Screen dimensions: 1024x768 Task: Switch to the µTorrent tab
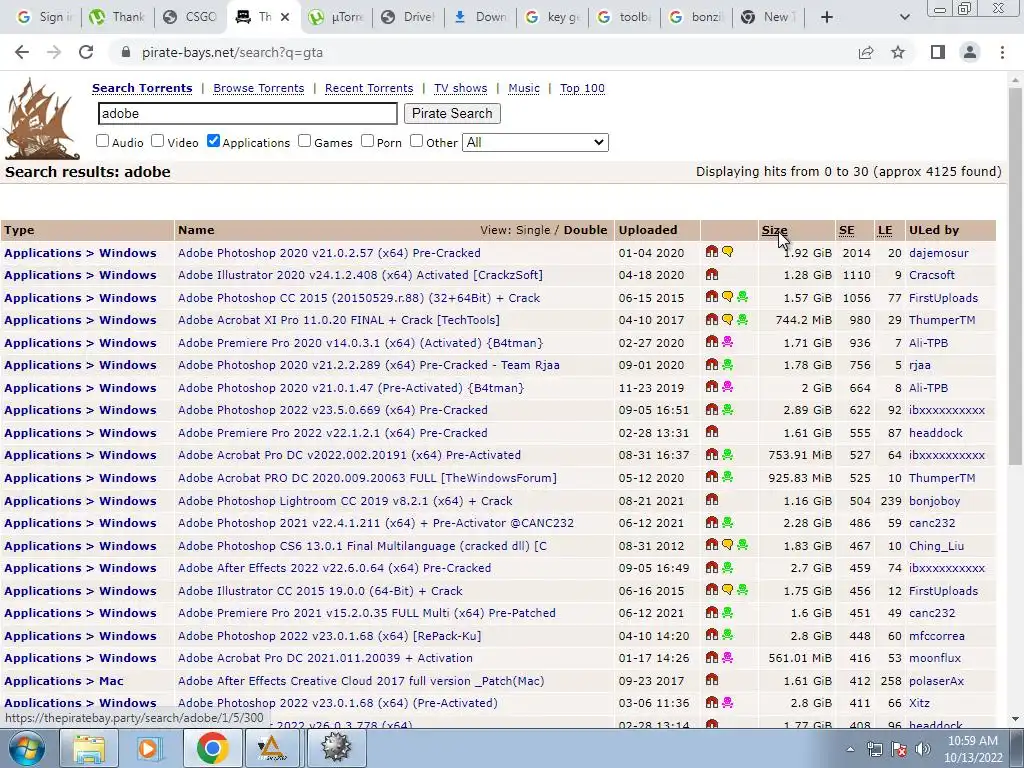(x=336, y=17)
